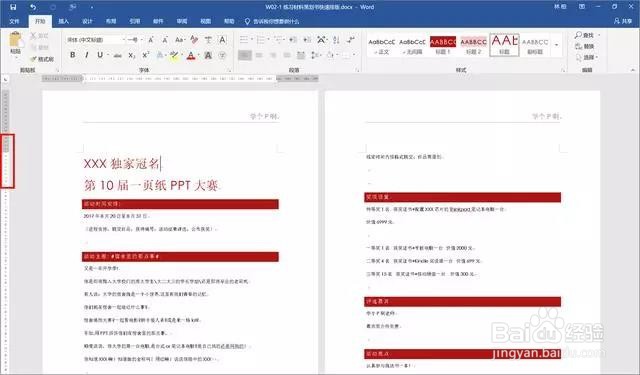Apply the 副标题 subtitle style

coord(535,45)
